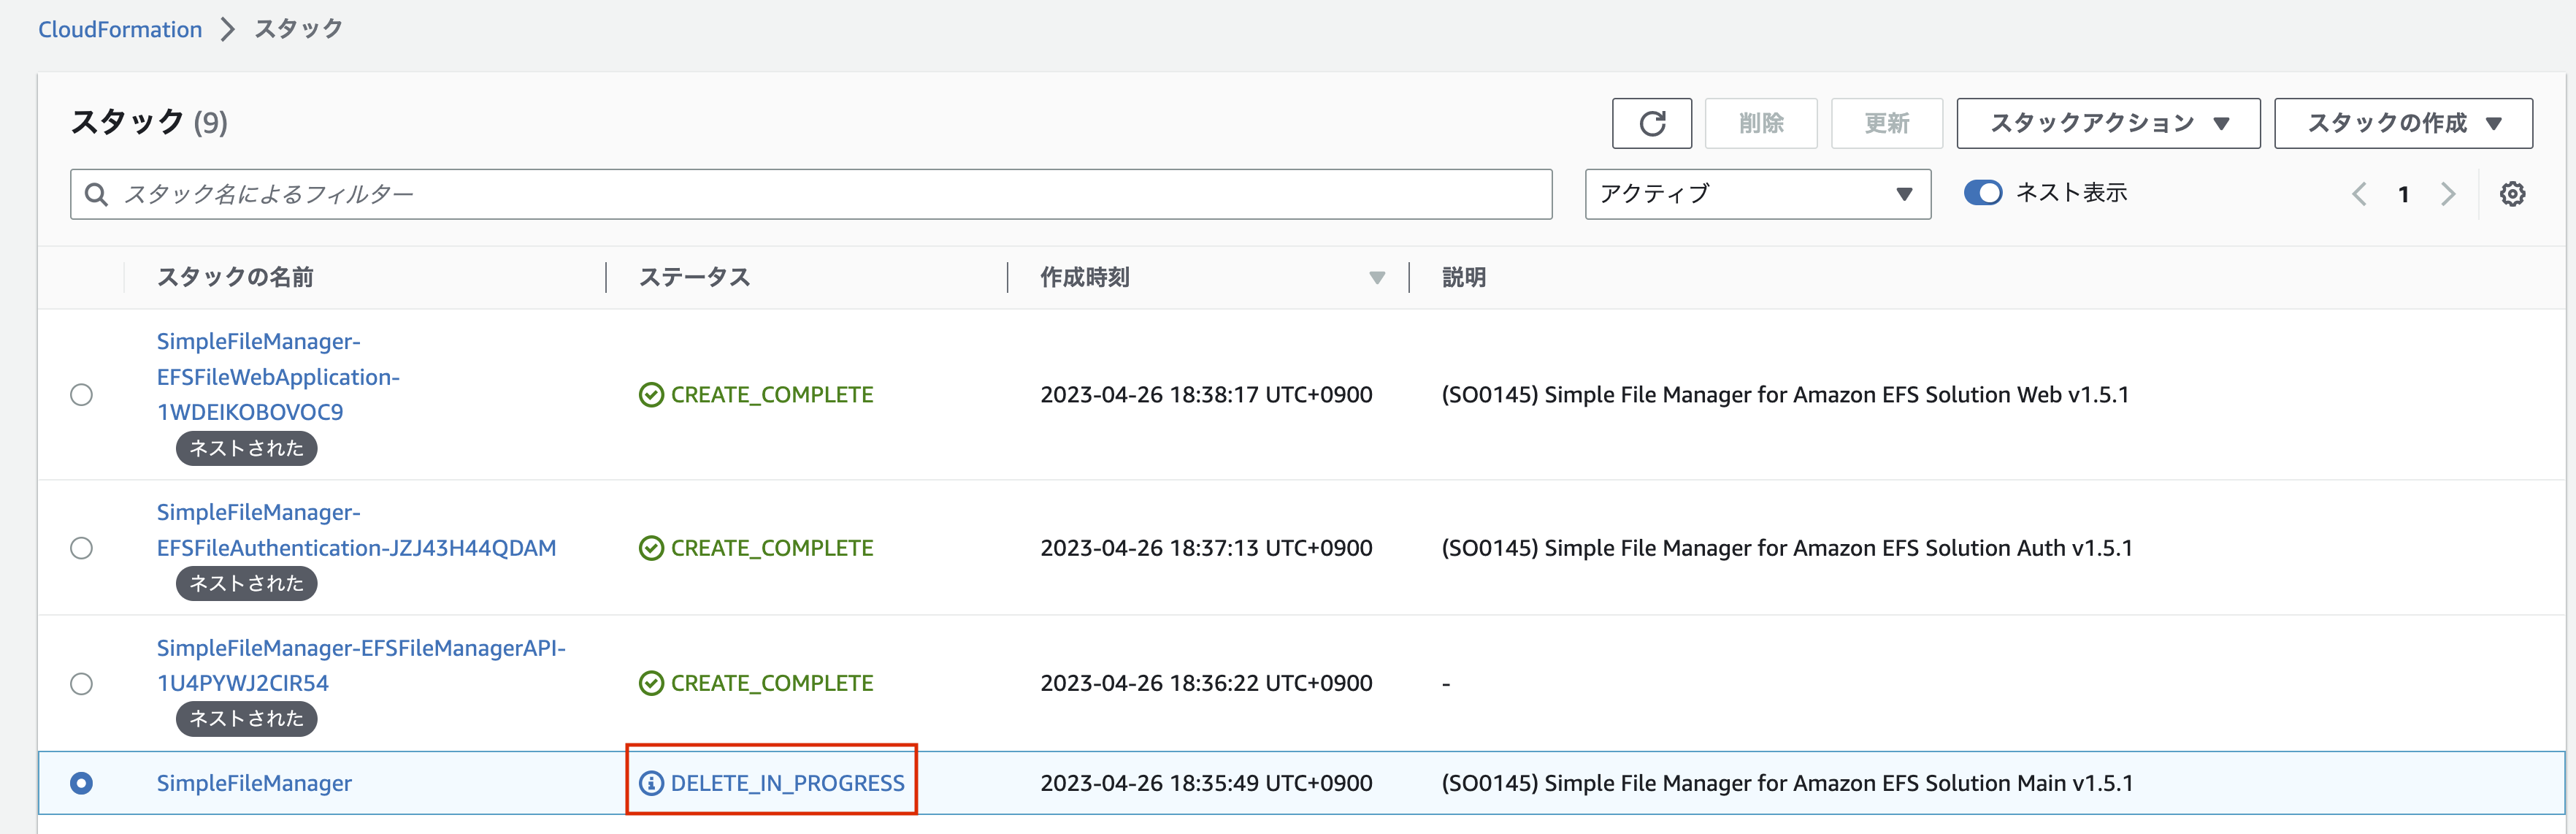
Task: Open SimpleFileManager-EFSFileAuthentication stack link
Action: pyautogui.click(x=356, y=530)
